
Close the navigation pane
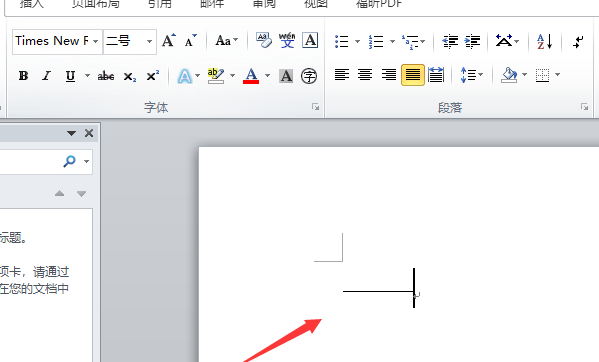[89, 133]
